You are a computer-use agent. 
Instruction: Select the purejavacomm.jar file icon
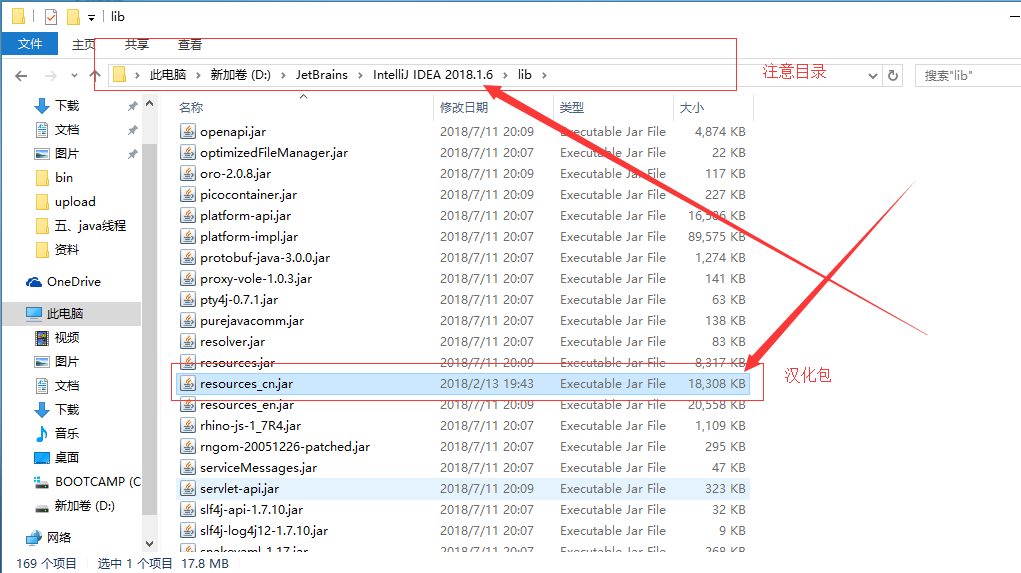point(188,320)
